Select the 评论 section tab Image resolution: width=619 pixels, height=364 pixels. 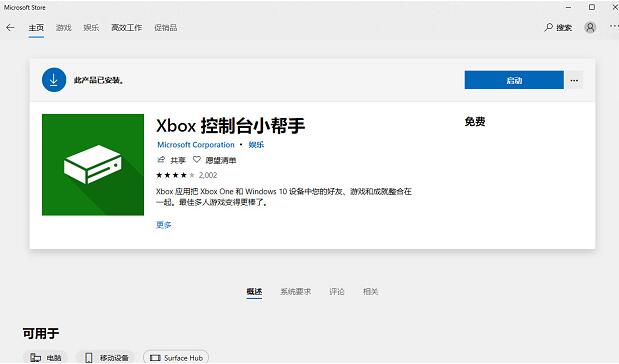click(337, 292)
